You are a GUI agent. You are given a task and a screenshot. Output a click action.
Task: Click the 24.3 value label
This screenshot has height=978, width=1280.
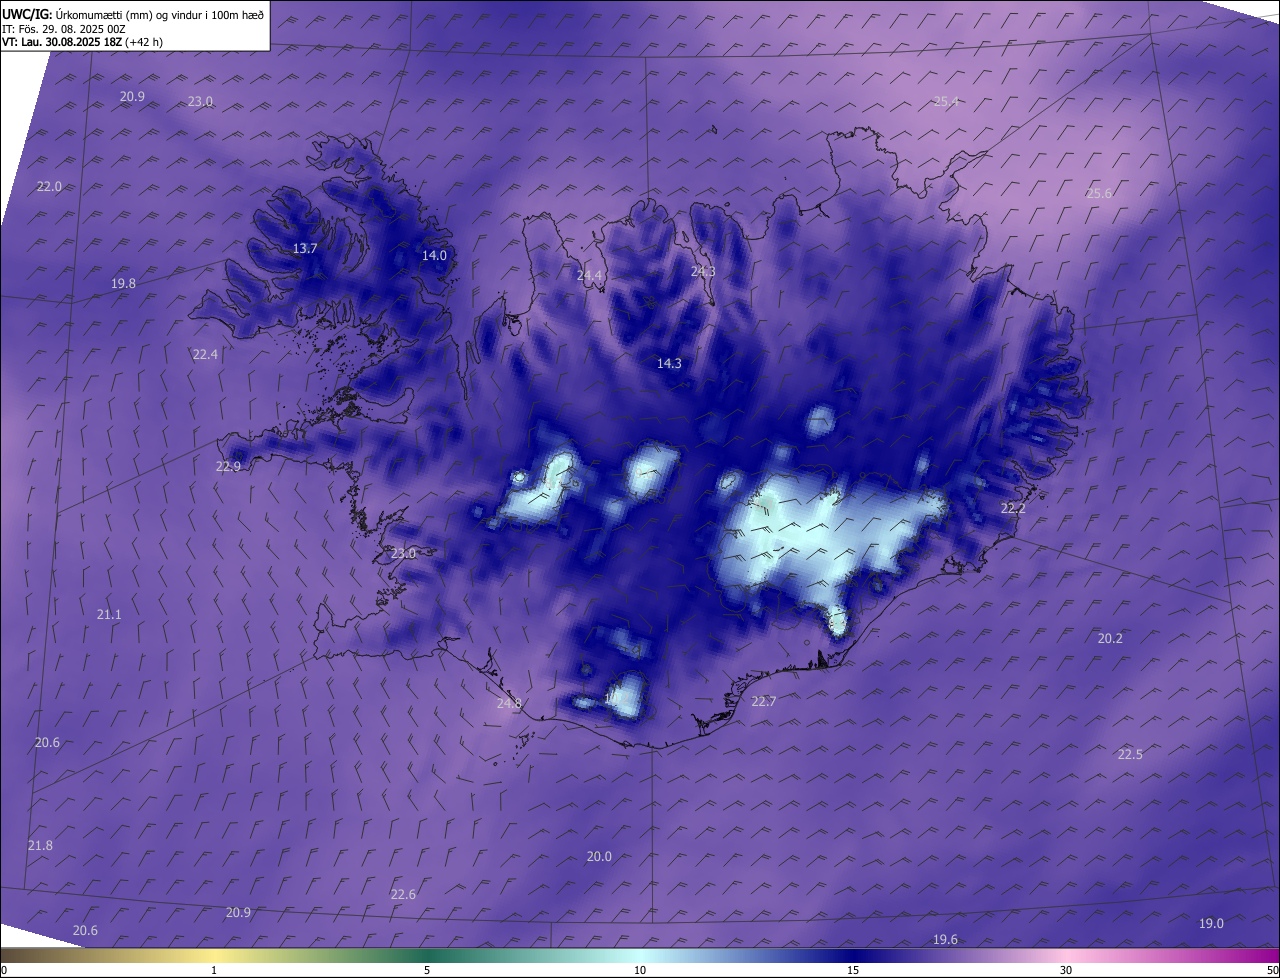[703, 272]
